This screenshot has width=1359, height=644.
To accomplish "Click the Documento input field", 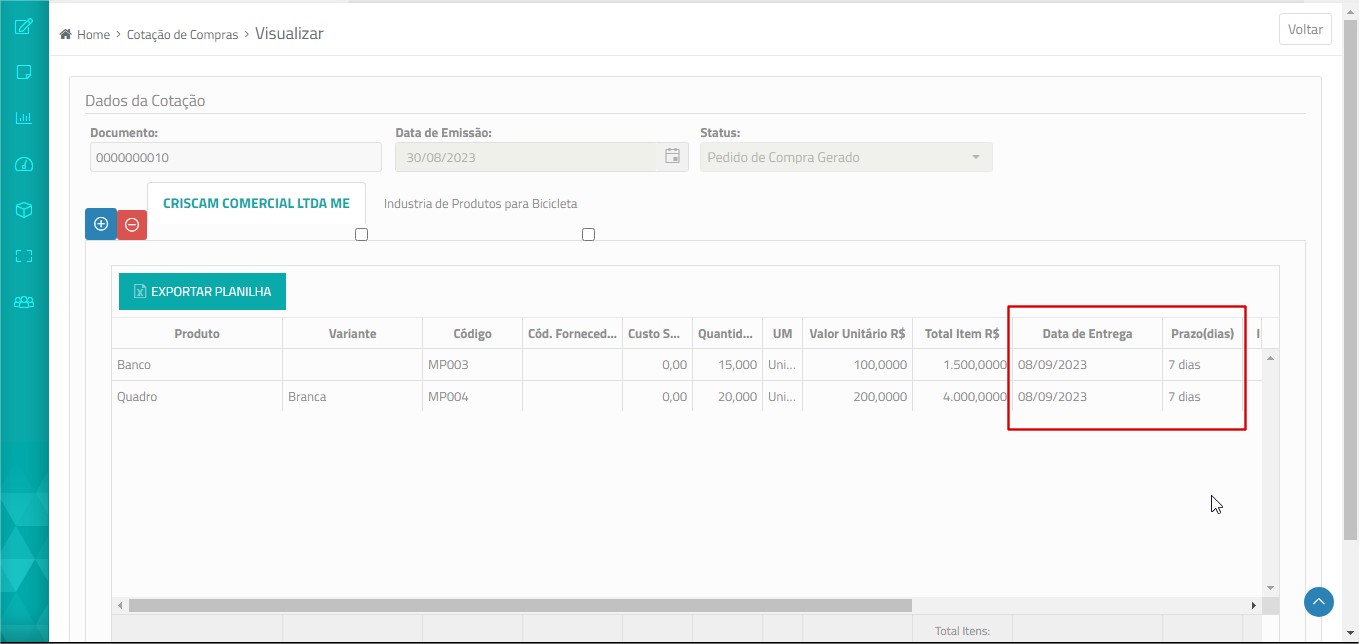I will [x=236, y=157].
